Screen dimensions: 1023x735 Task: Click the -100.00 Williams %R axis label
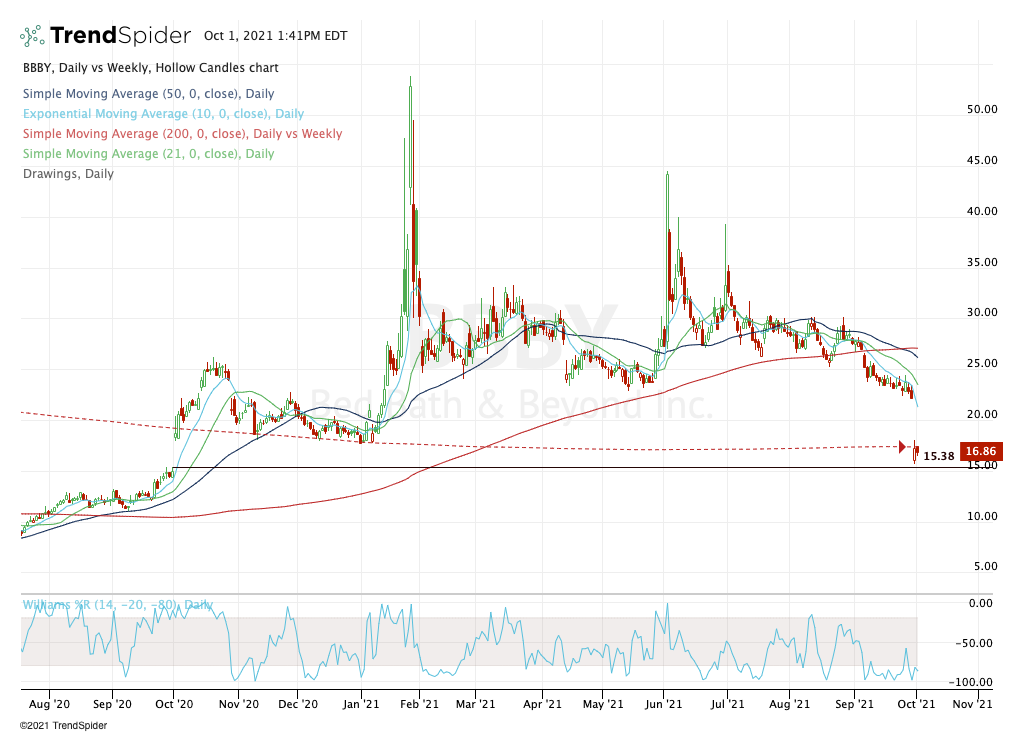(x=970, y=683)
